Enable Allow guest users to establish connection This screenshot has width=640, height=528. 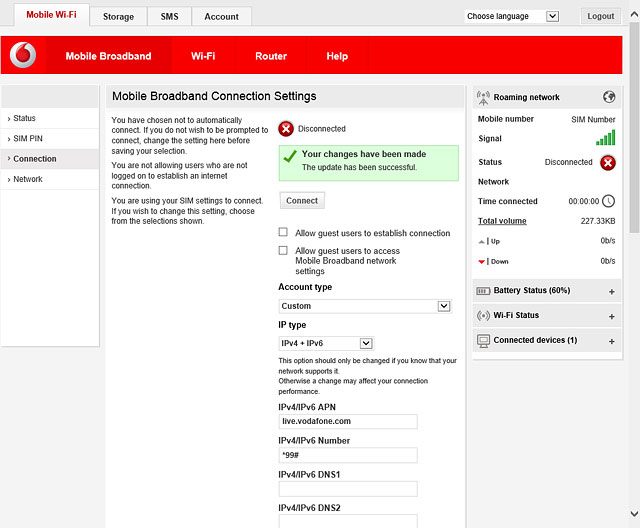pos(283,232)
